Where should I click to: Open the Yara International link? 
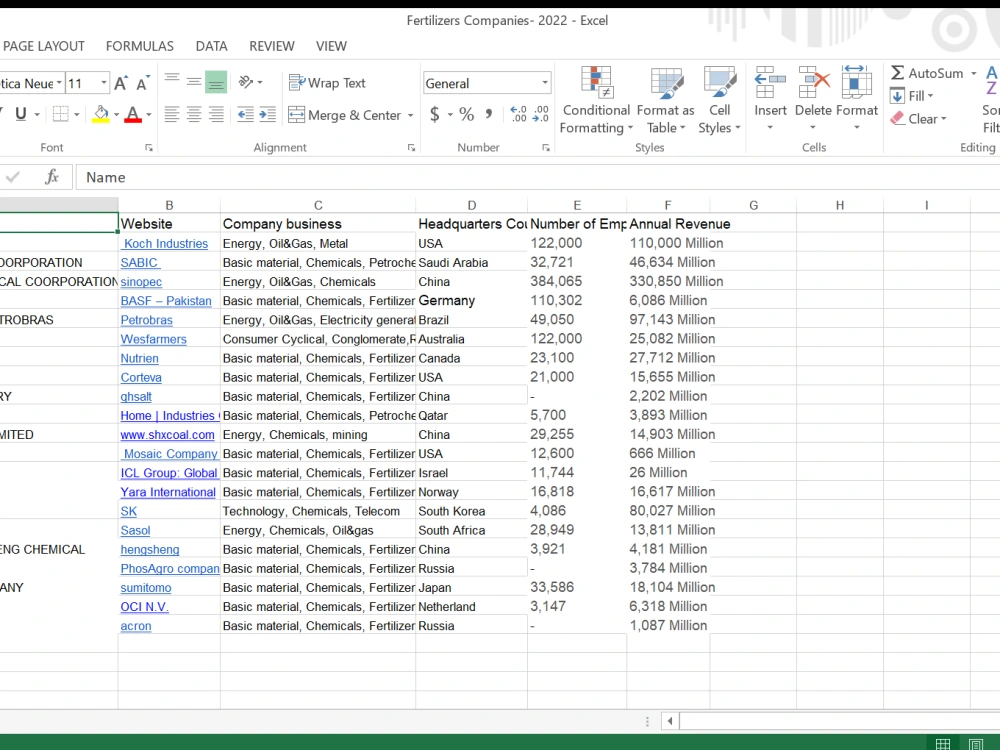click(x=168, y=492)
